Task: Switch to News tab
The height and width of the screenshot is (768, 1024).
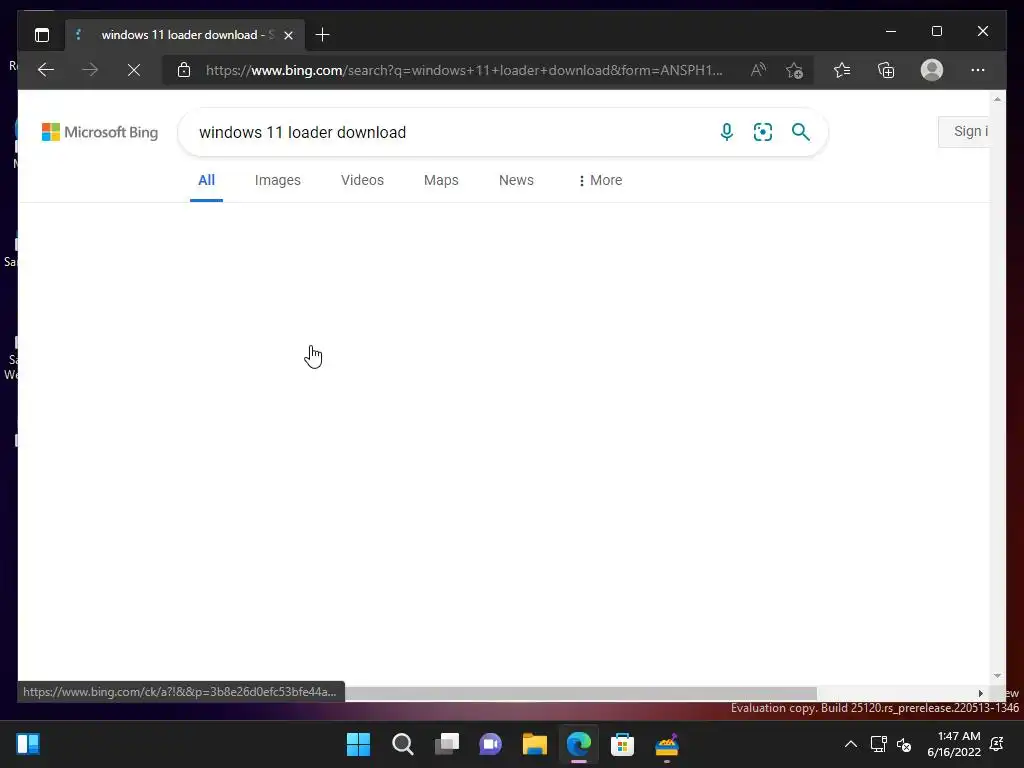Action: click(x=516, y=180)
